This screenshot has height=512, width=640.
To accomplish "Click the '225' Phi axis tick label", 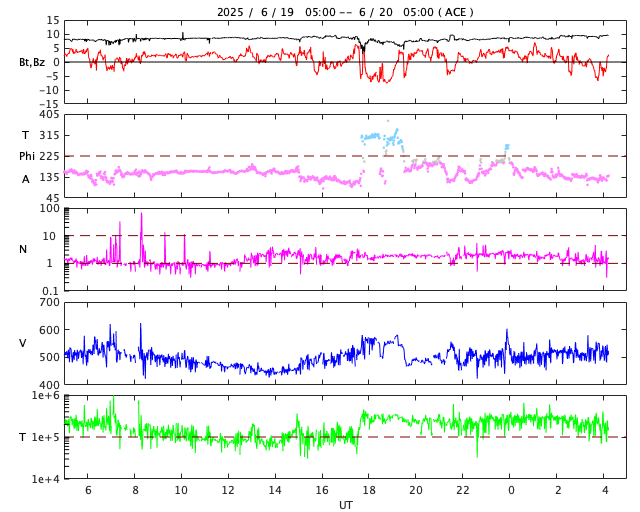I will pyautogui.click(x=49, y=156).
